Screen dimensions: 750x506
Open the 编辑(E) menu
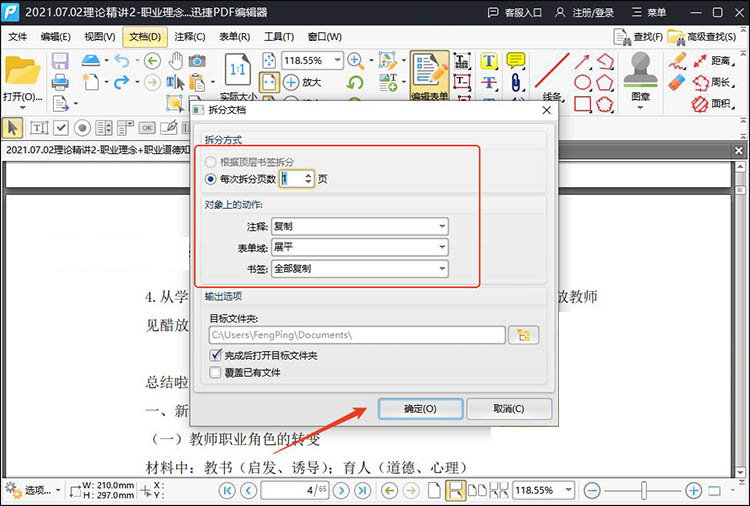[55, 37]
